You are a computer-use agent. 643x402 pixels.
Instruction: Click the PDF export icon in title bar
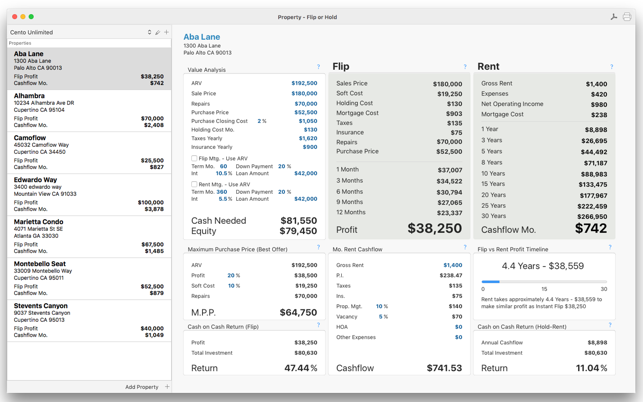[614, 17]
